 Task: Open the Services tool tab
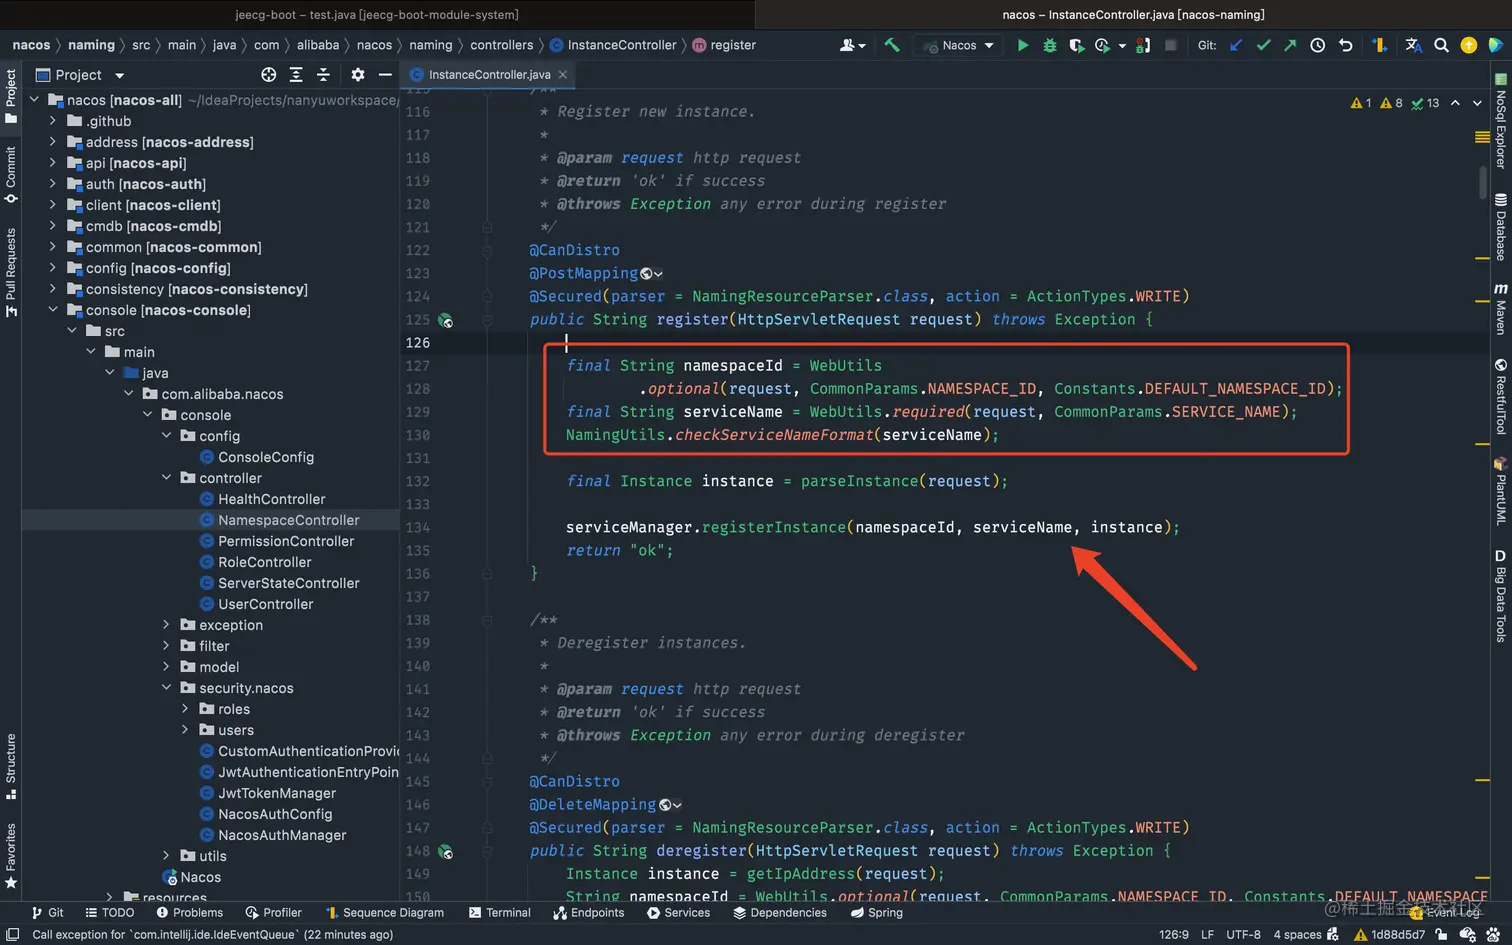pos(678,913)
